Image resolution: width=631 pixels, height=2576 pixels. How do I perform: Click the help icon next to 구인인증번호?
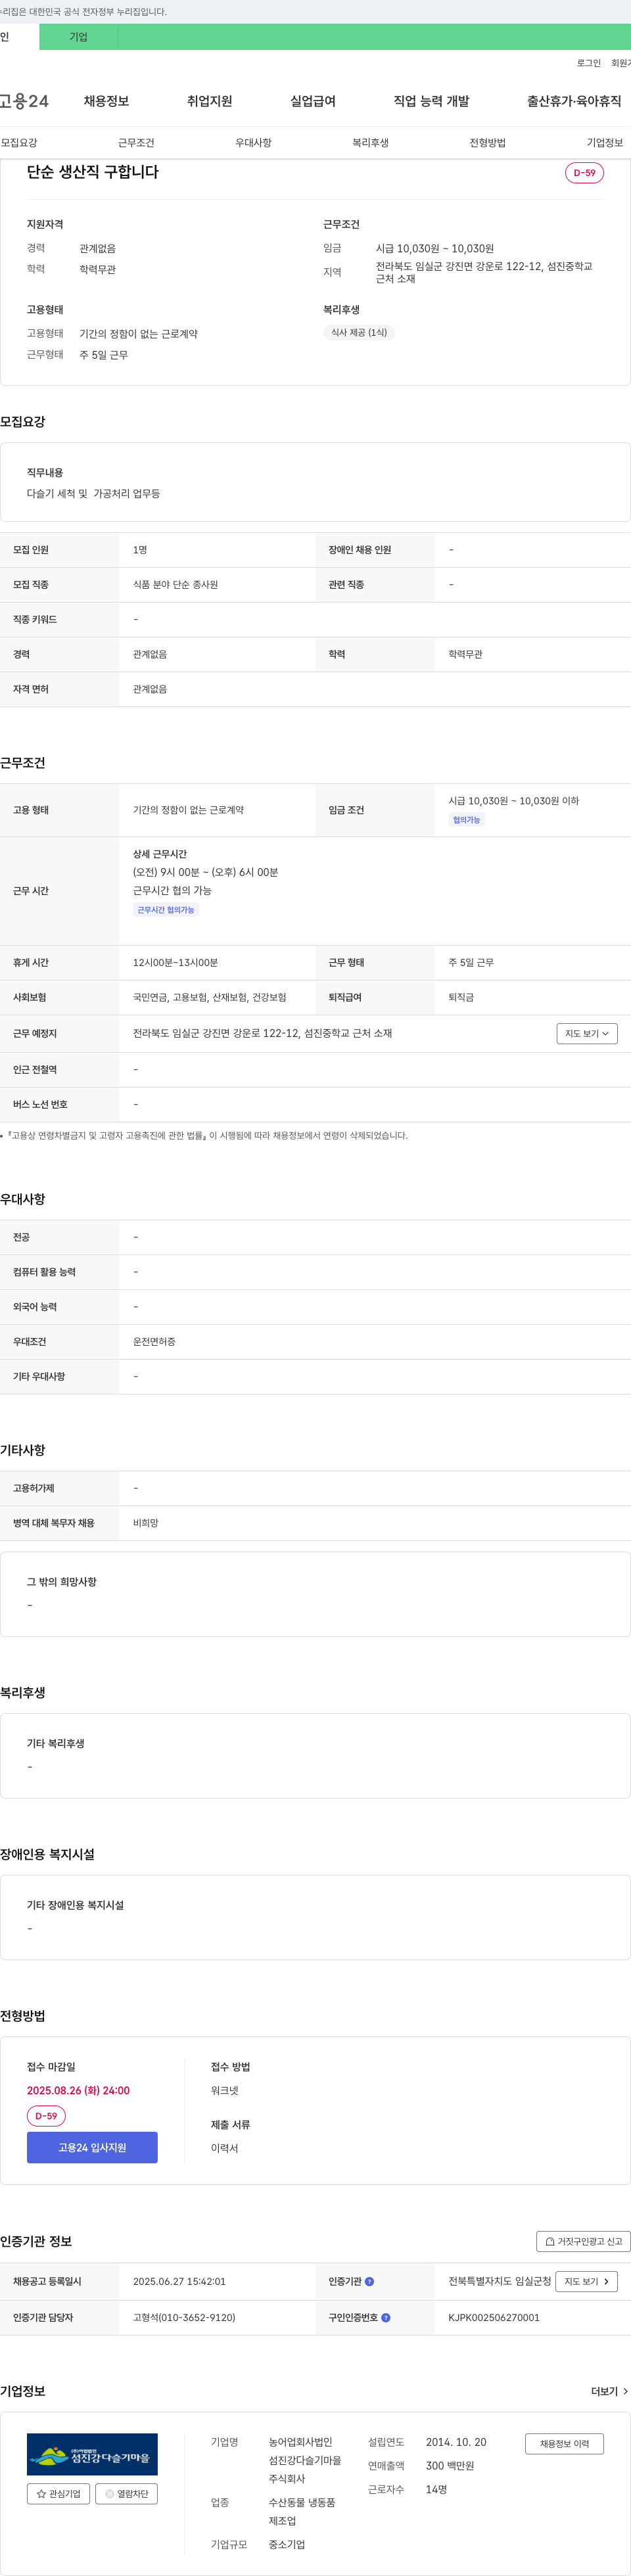(386, 2317)
